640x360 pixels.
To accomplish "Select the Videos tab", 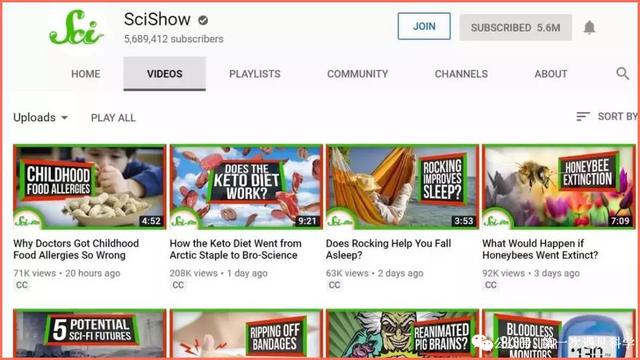I will coord(164,74).
